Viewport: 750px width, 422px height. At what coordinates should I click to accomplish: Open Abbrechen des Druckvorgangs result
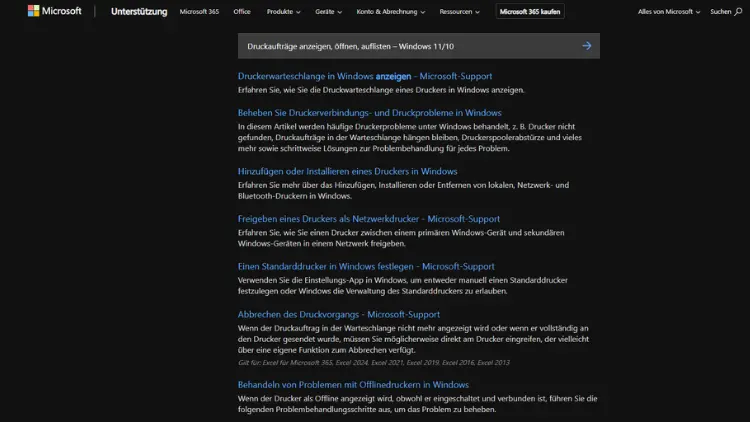339,314
